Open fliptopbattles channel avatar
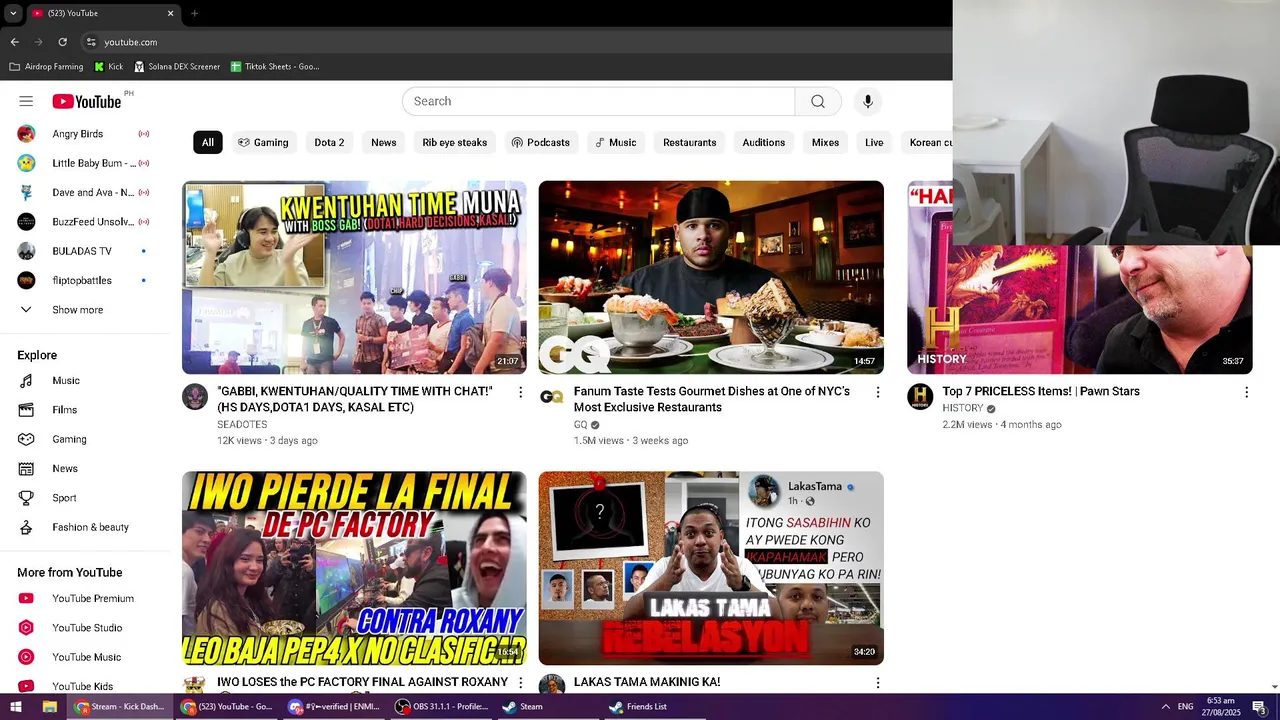The height and width of the screenshot is (720, 1280). point(27,280)
